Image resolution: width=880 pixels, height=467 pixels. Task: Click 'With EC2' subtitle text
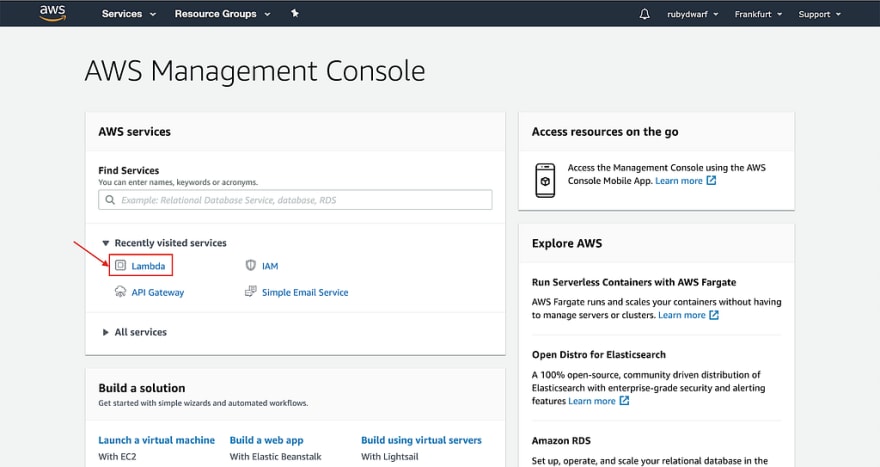tap(117, 456)
